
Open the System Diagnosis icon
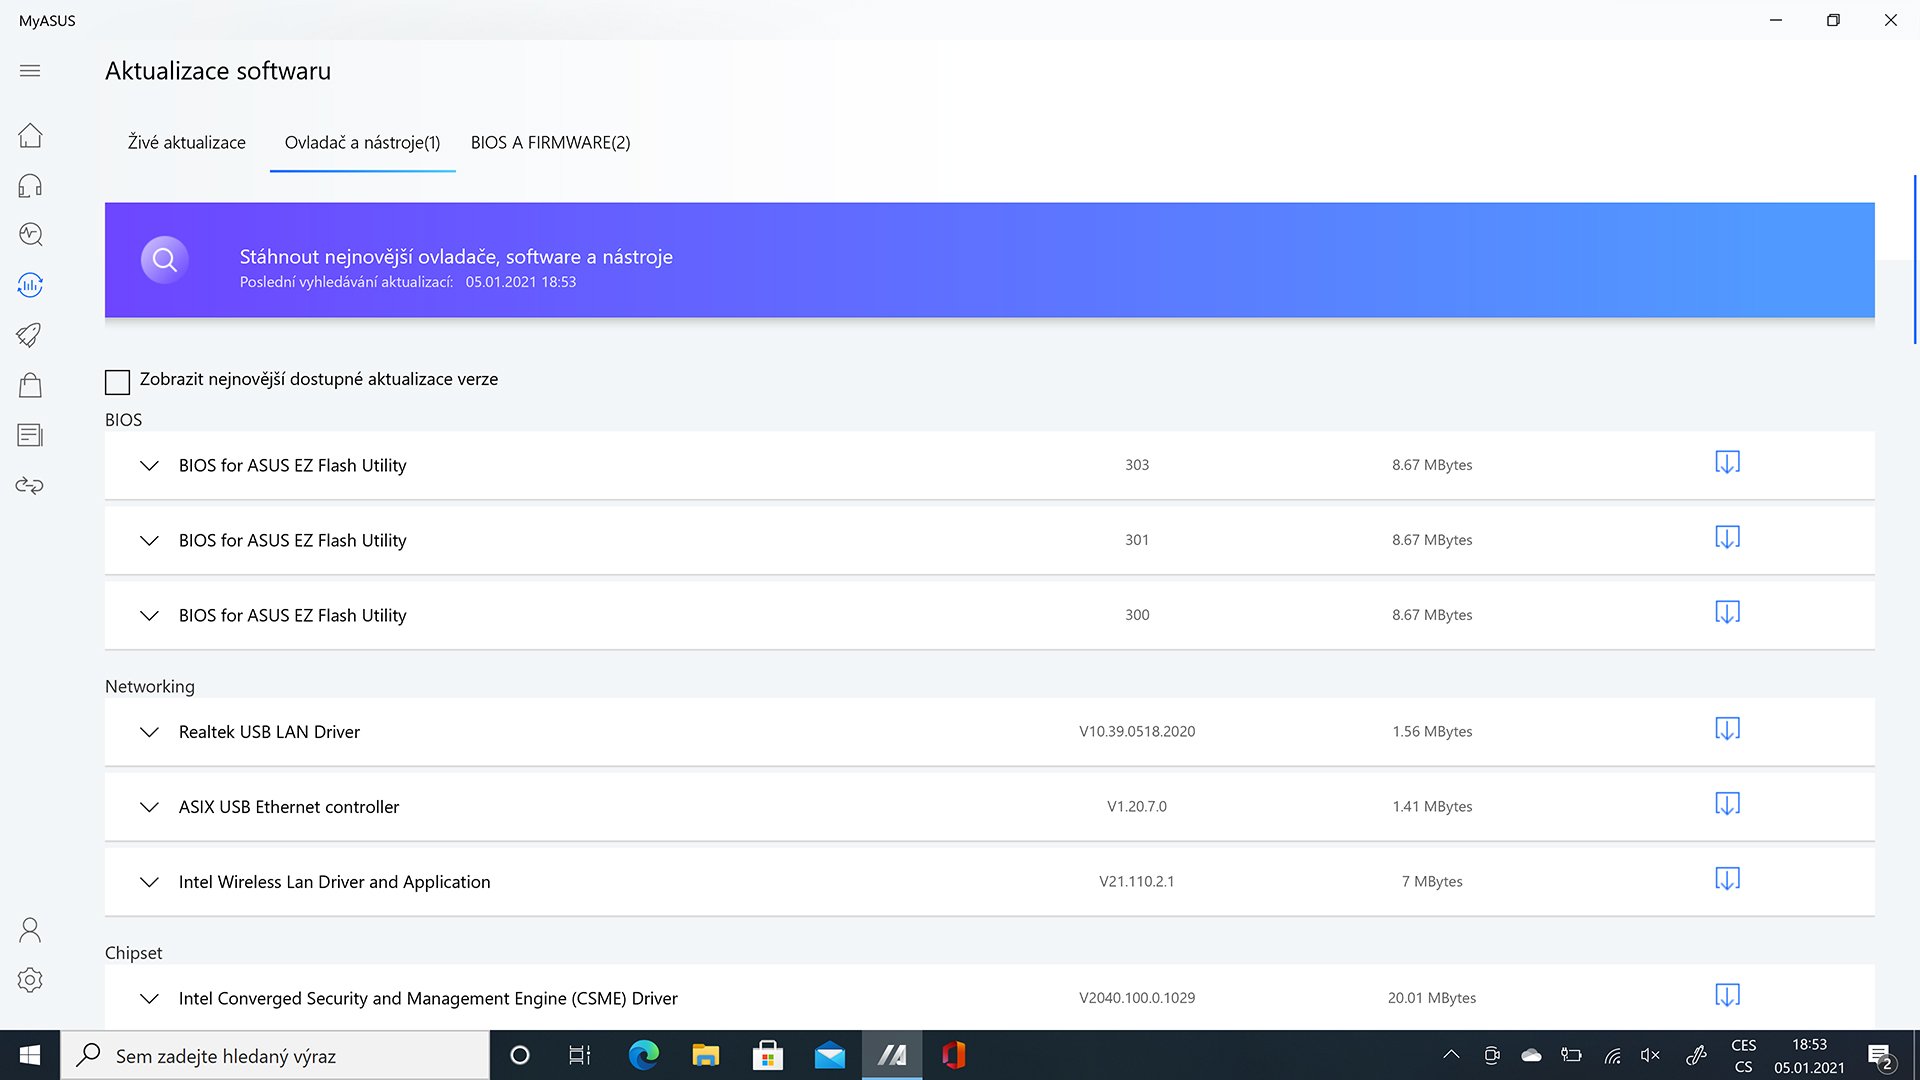coord(30,234)
